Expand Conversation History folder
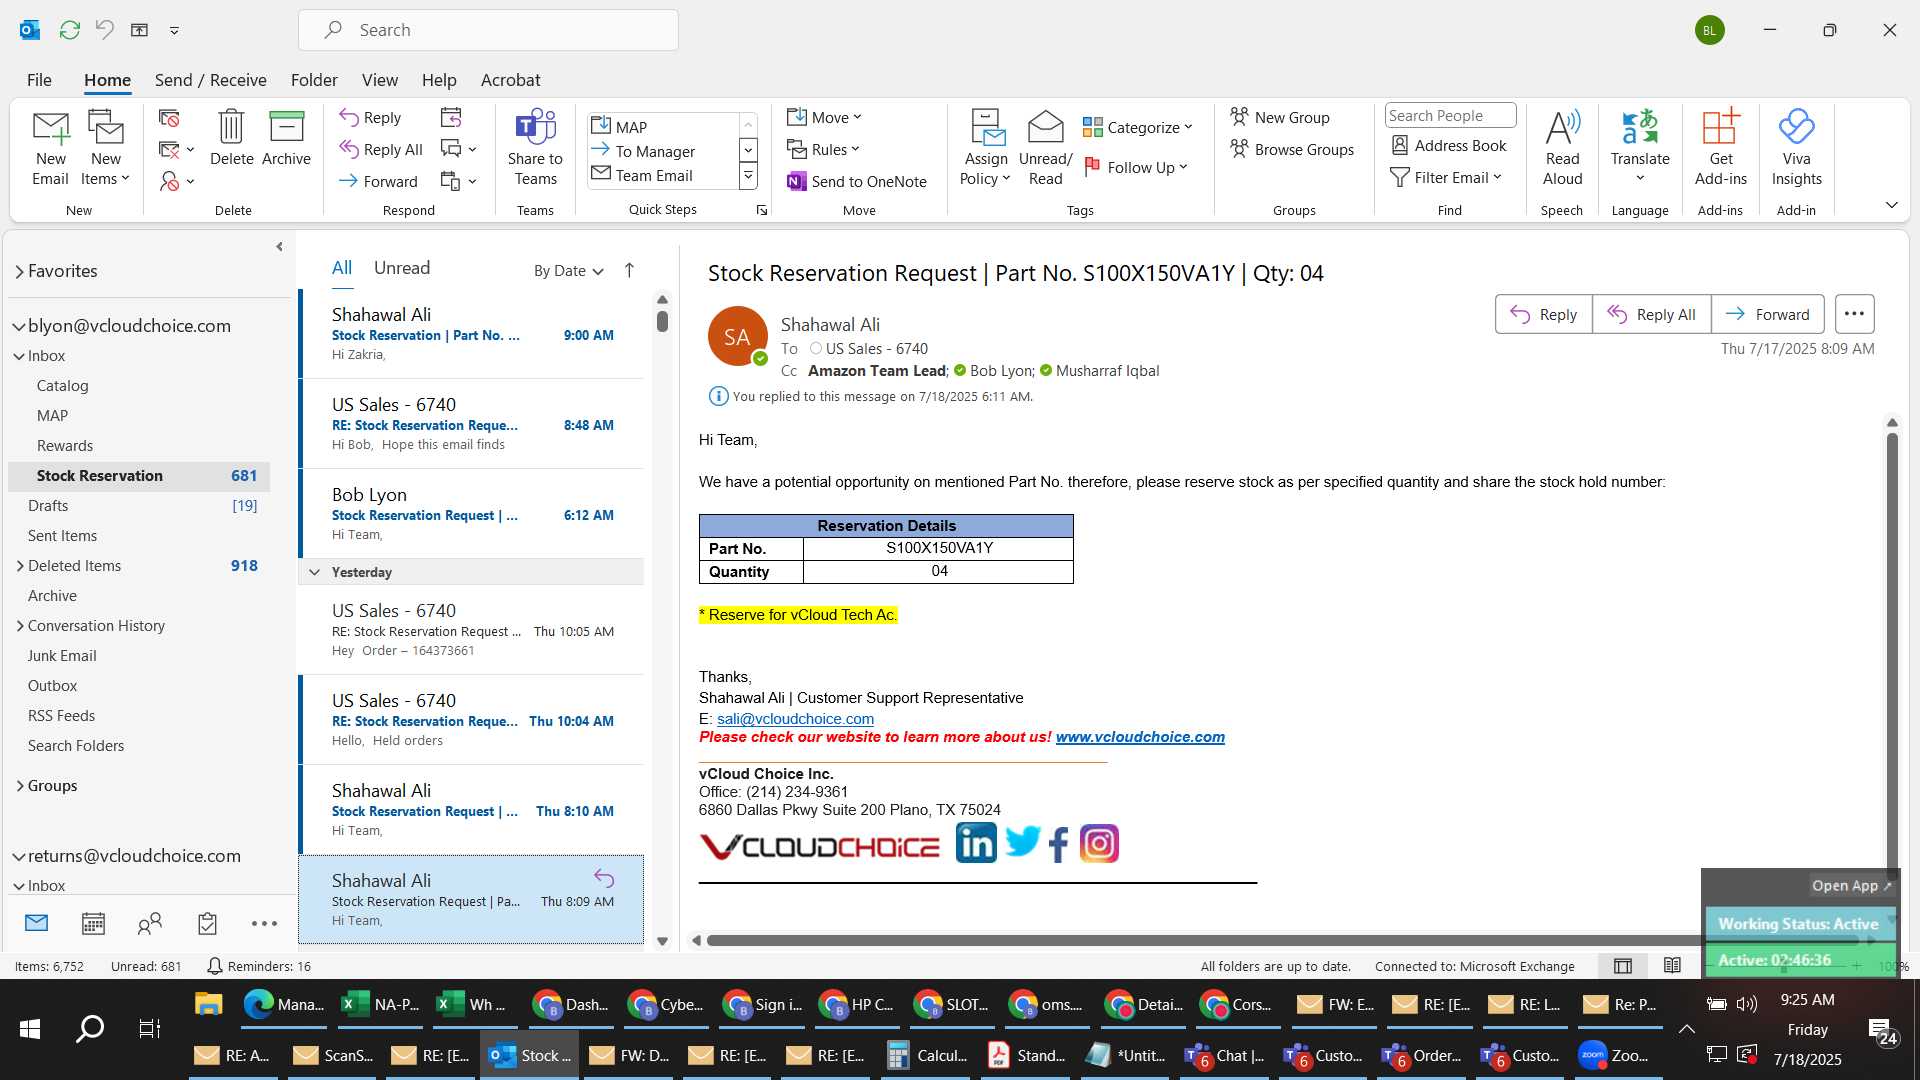 [x=20, y=626]
